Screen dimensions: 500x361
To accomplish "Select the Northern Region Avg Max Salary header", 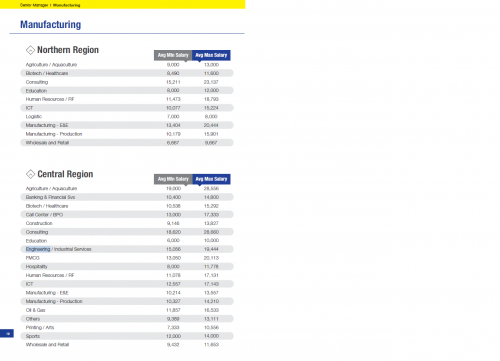I will click(211, 55).
